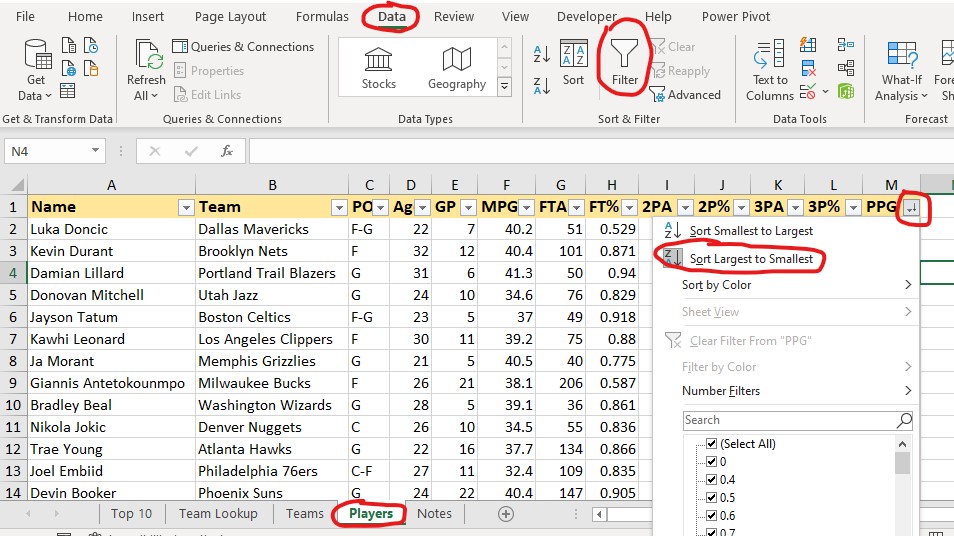954x536 pixels.
Task: Uncheck the 0.5 value checkbox
Action: point(711,498)
